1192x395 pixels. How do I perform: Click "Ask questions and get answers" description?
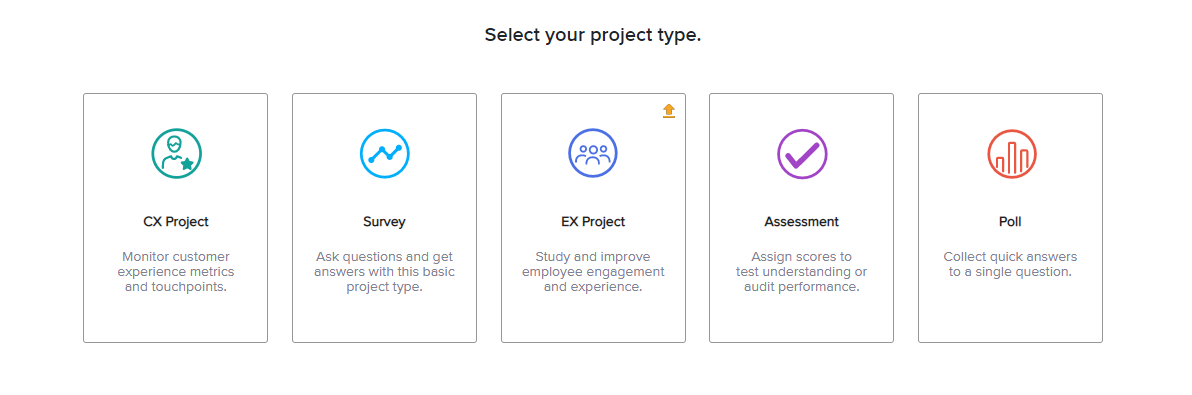[385, 272]
